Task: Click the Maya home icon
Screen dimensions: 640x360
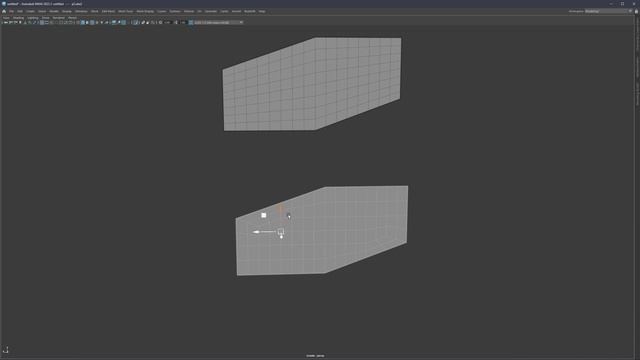Action: pos(4,11)
